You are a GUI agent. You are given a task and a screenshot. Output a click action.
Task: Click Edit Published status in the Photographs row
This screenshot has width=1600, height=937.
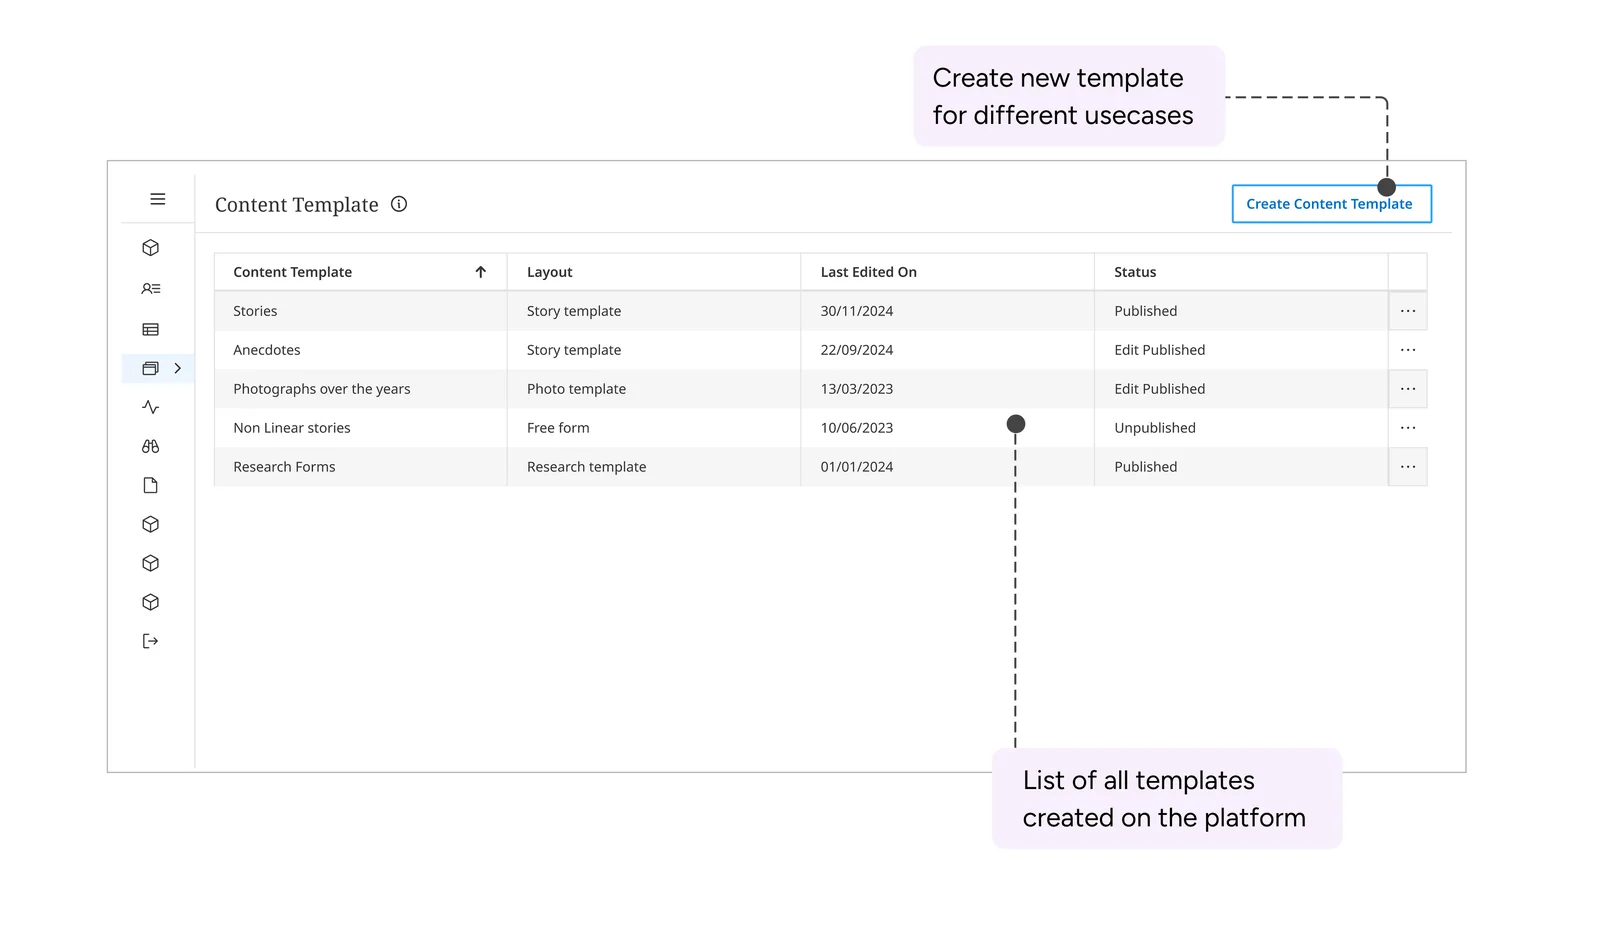point(1160,389)
